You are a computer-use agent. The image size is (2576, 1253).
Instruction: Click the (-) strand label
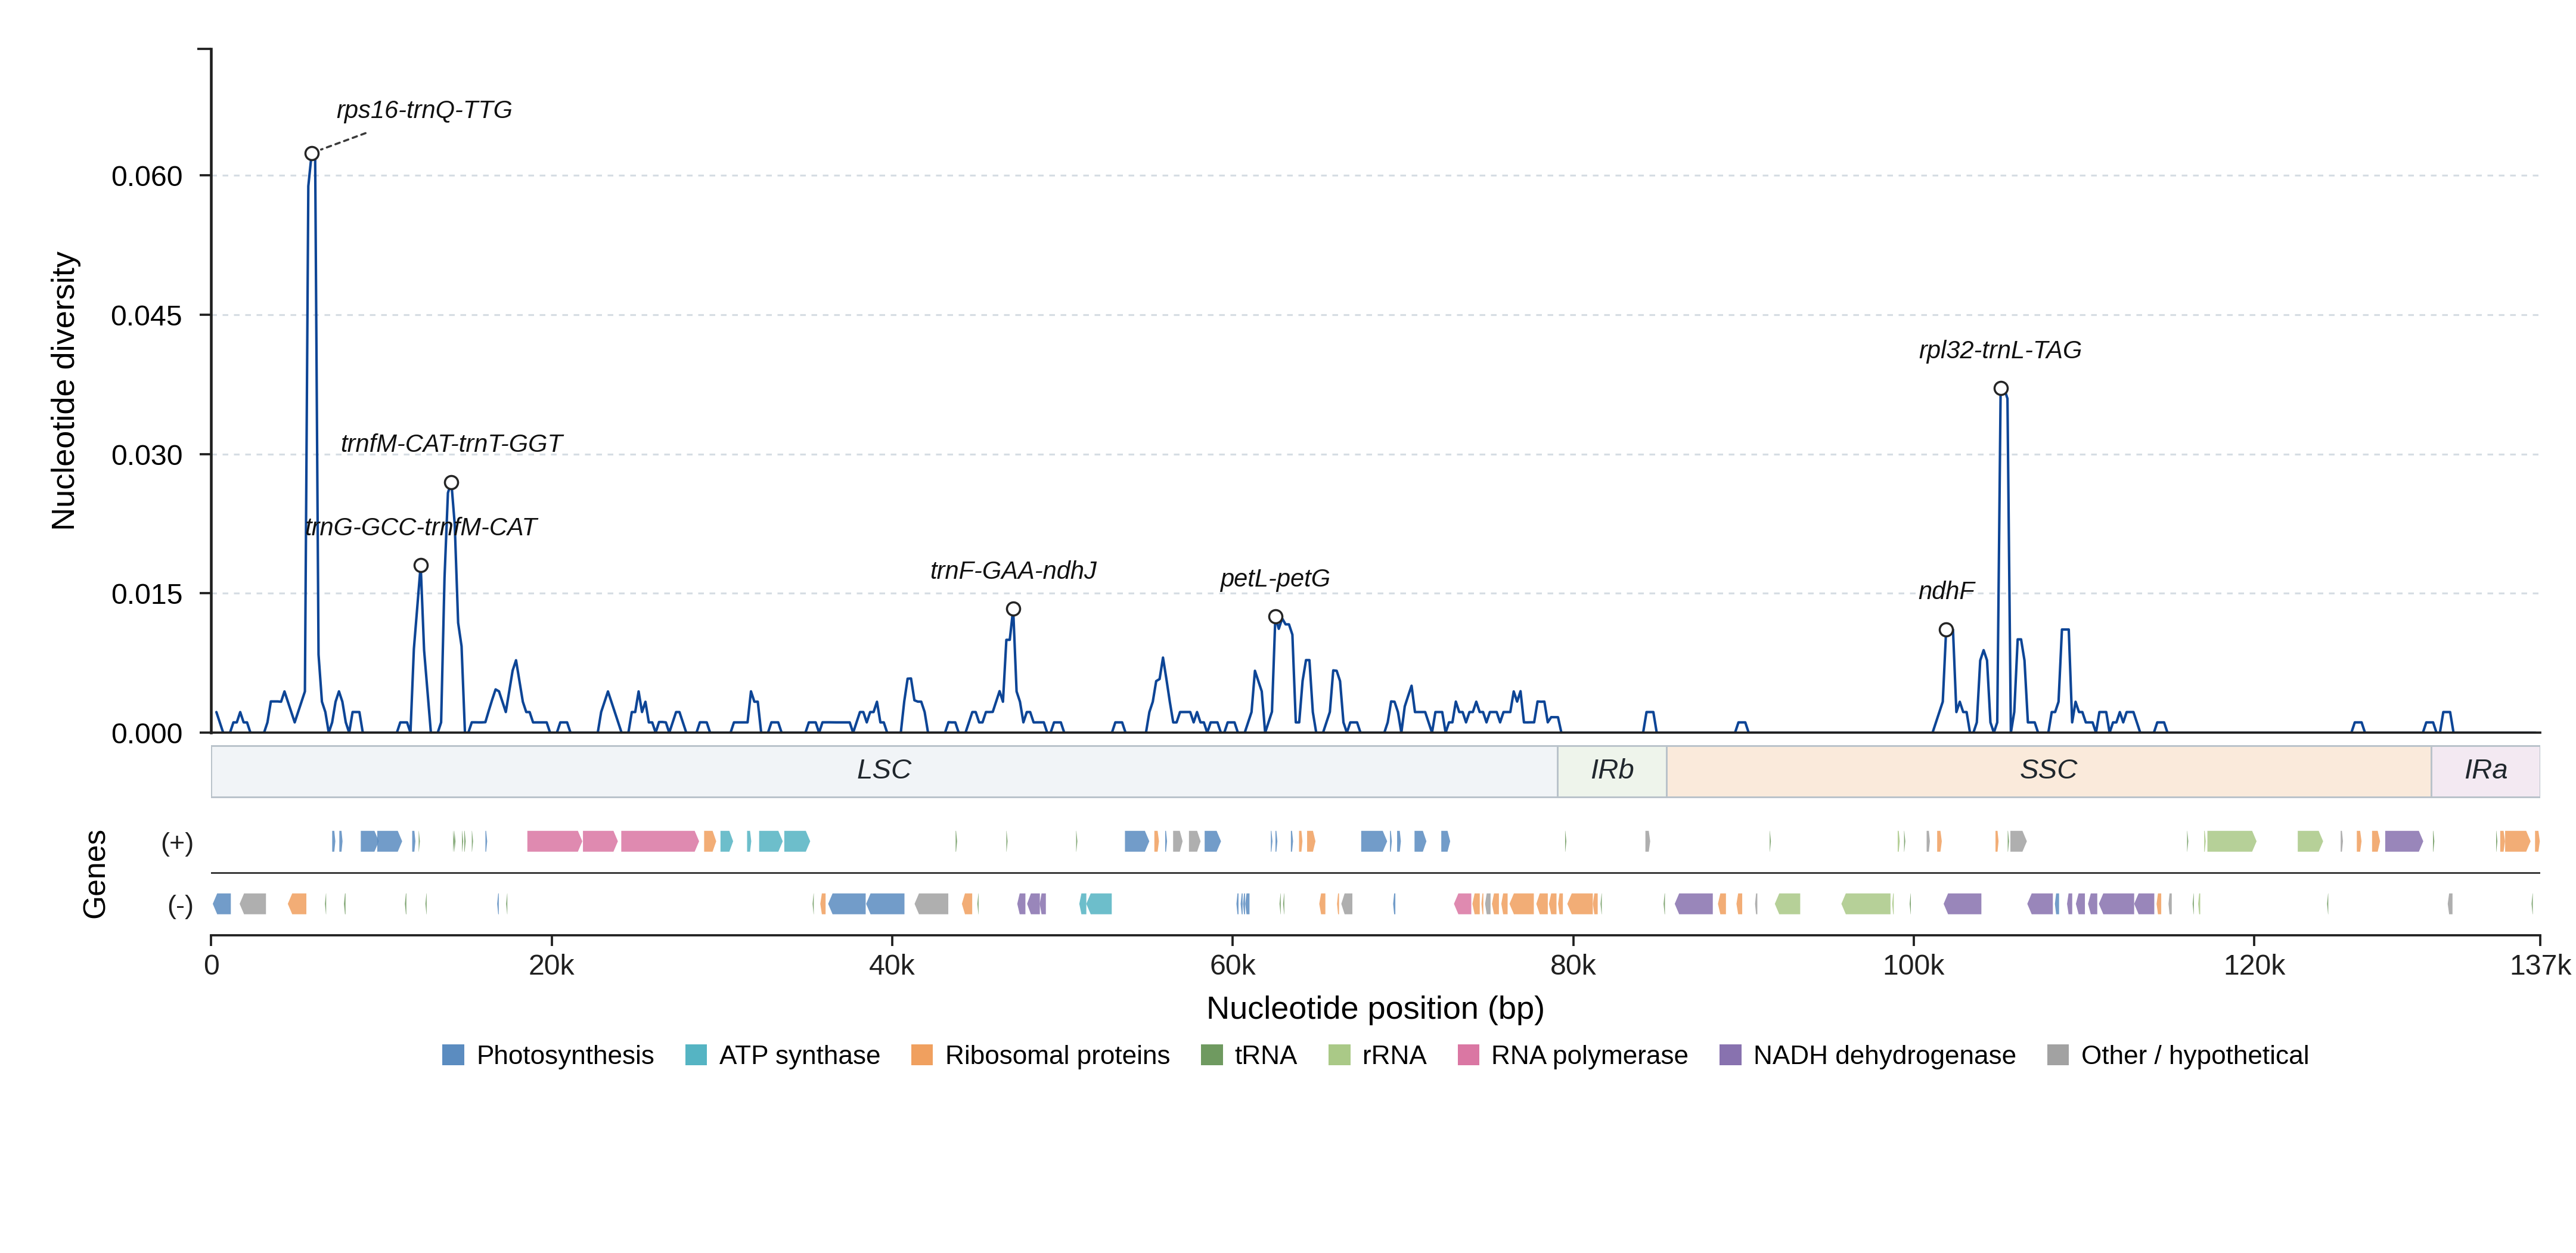coord(180,906)
